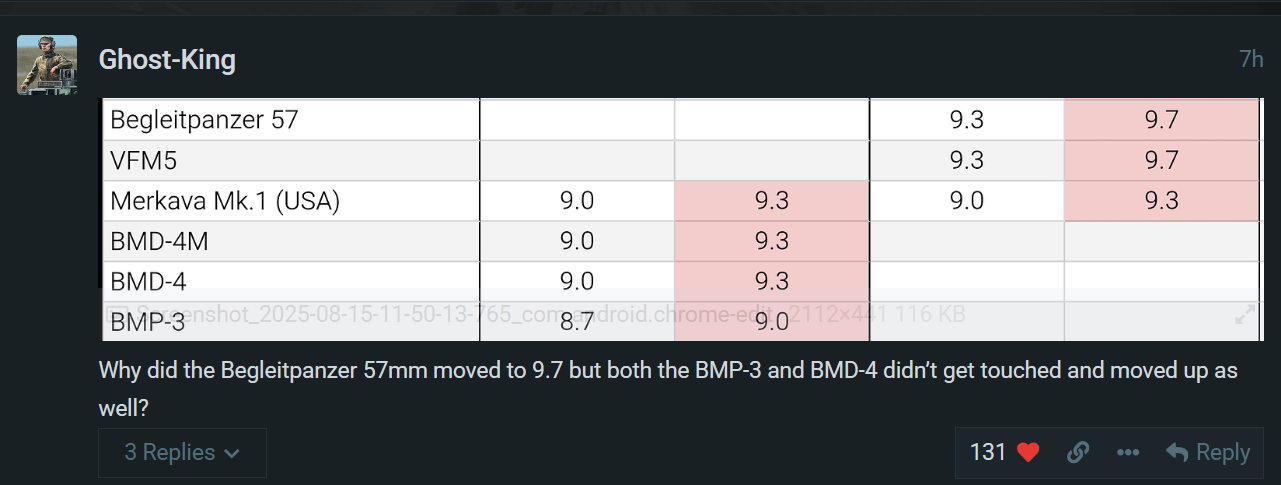Click the small image icon beside the filename

(x=115, y=315)
